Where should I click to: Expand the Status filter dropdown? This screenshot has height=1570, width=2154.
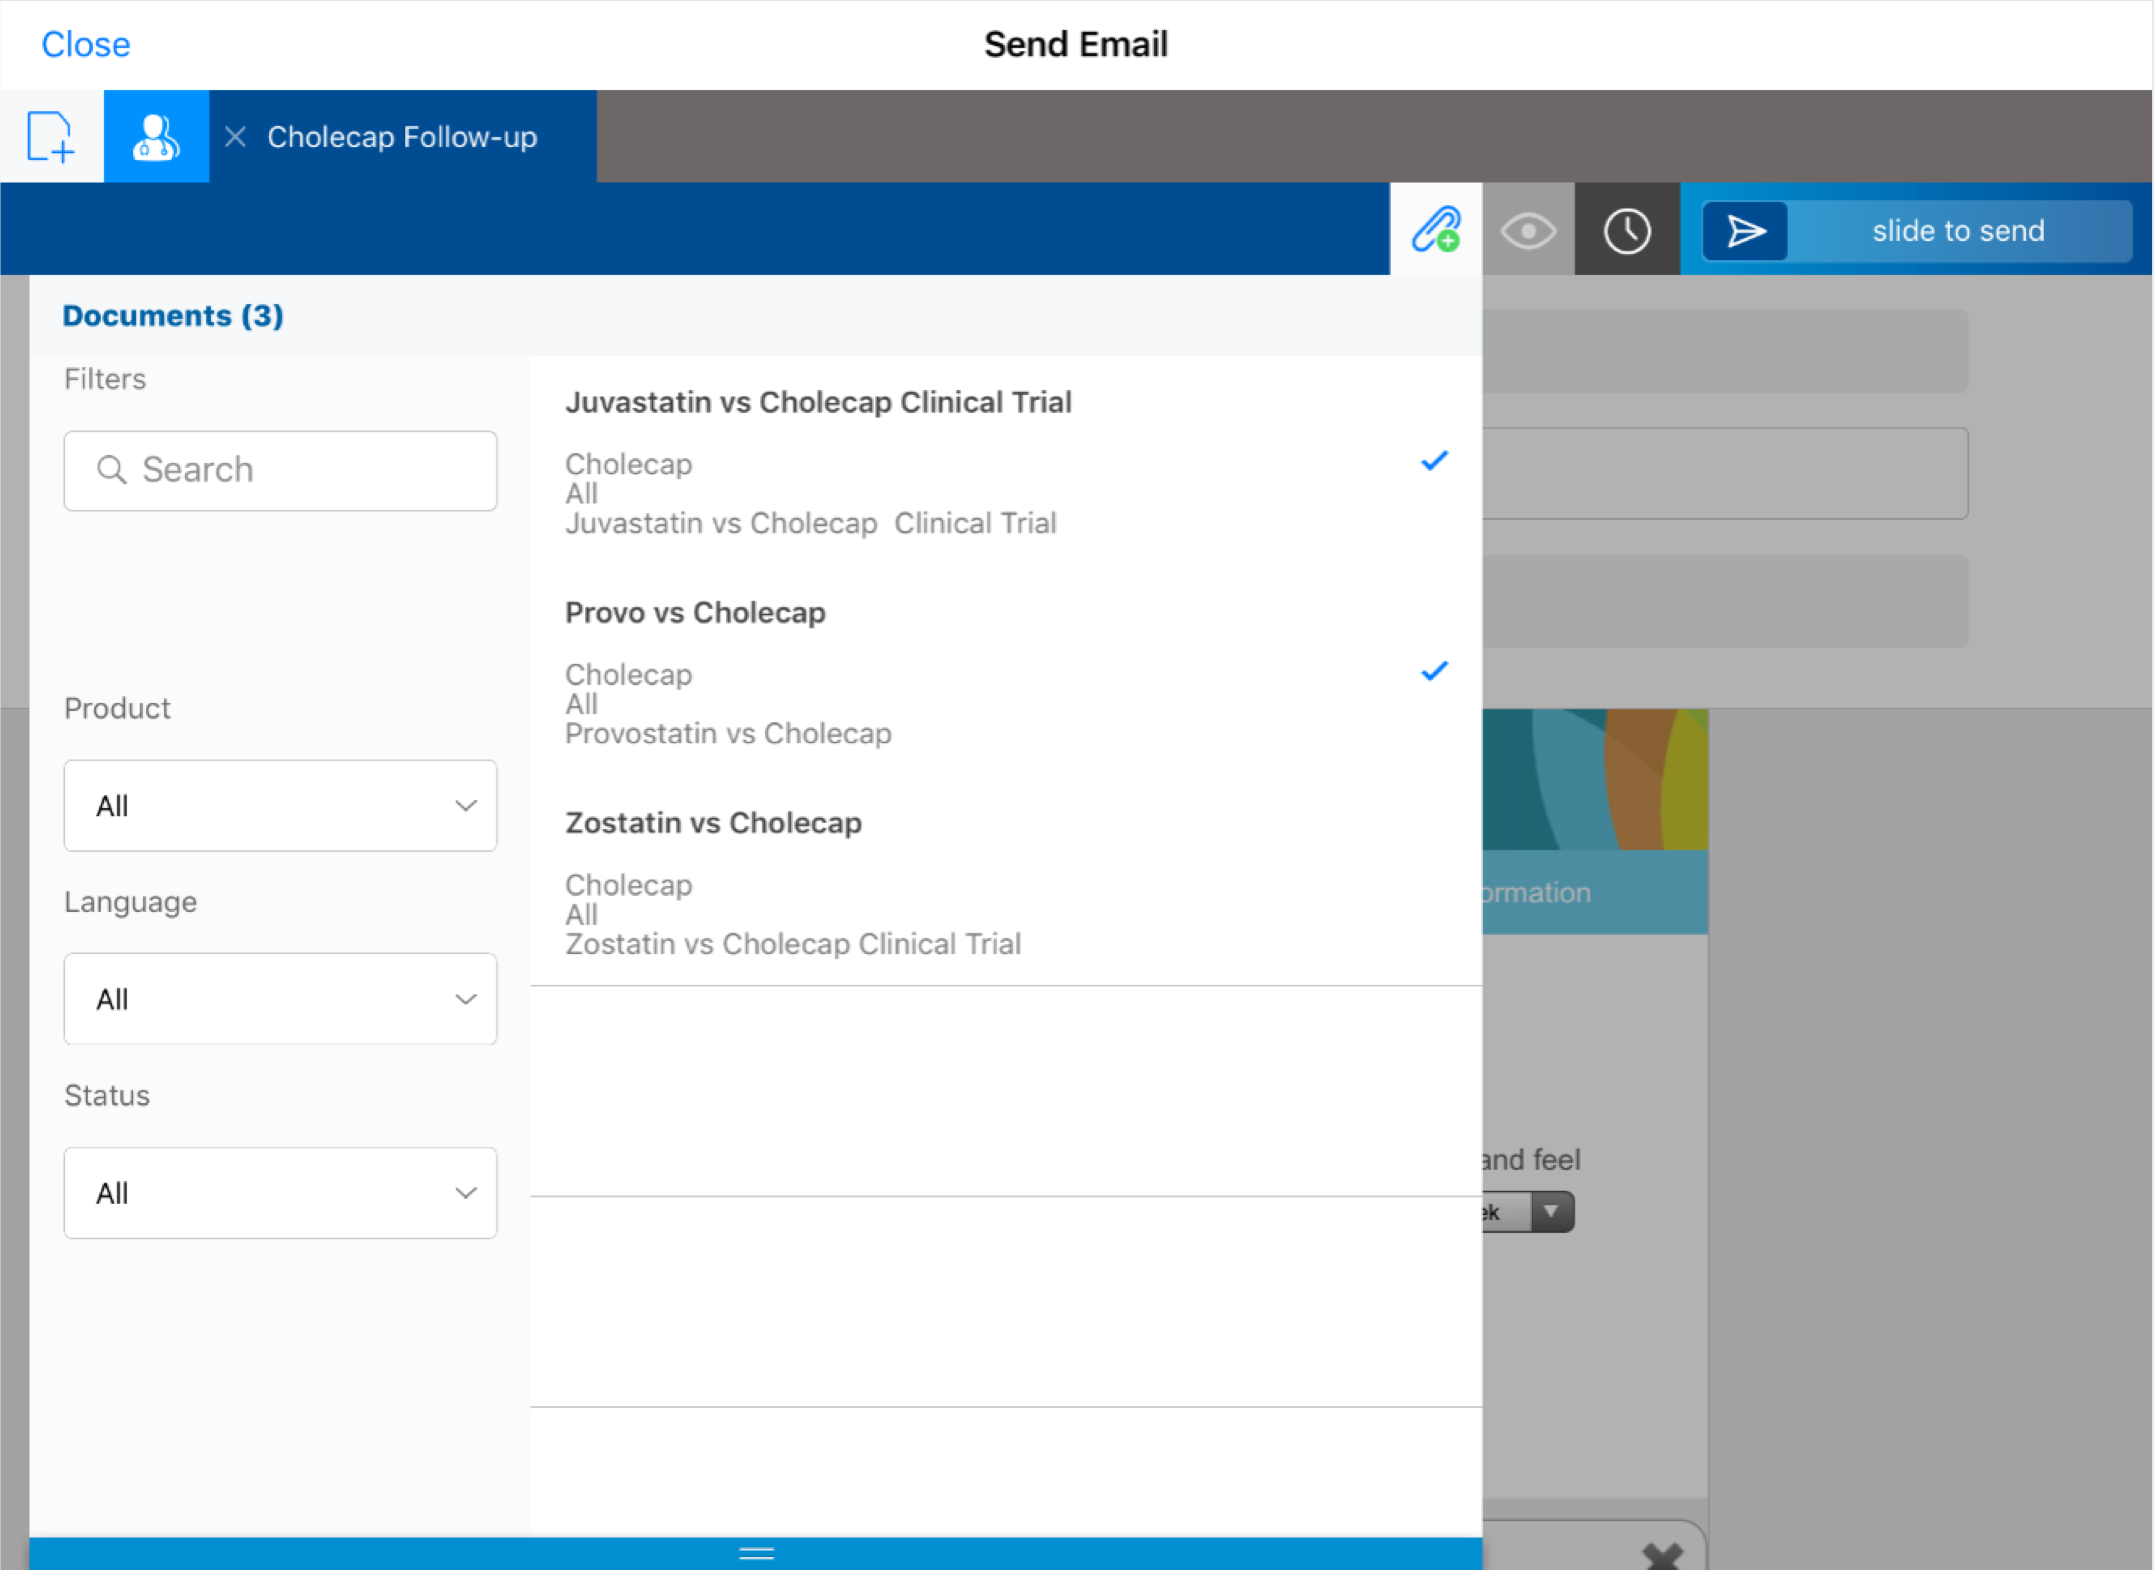280,1193
